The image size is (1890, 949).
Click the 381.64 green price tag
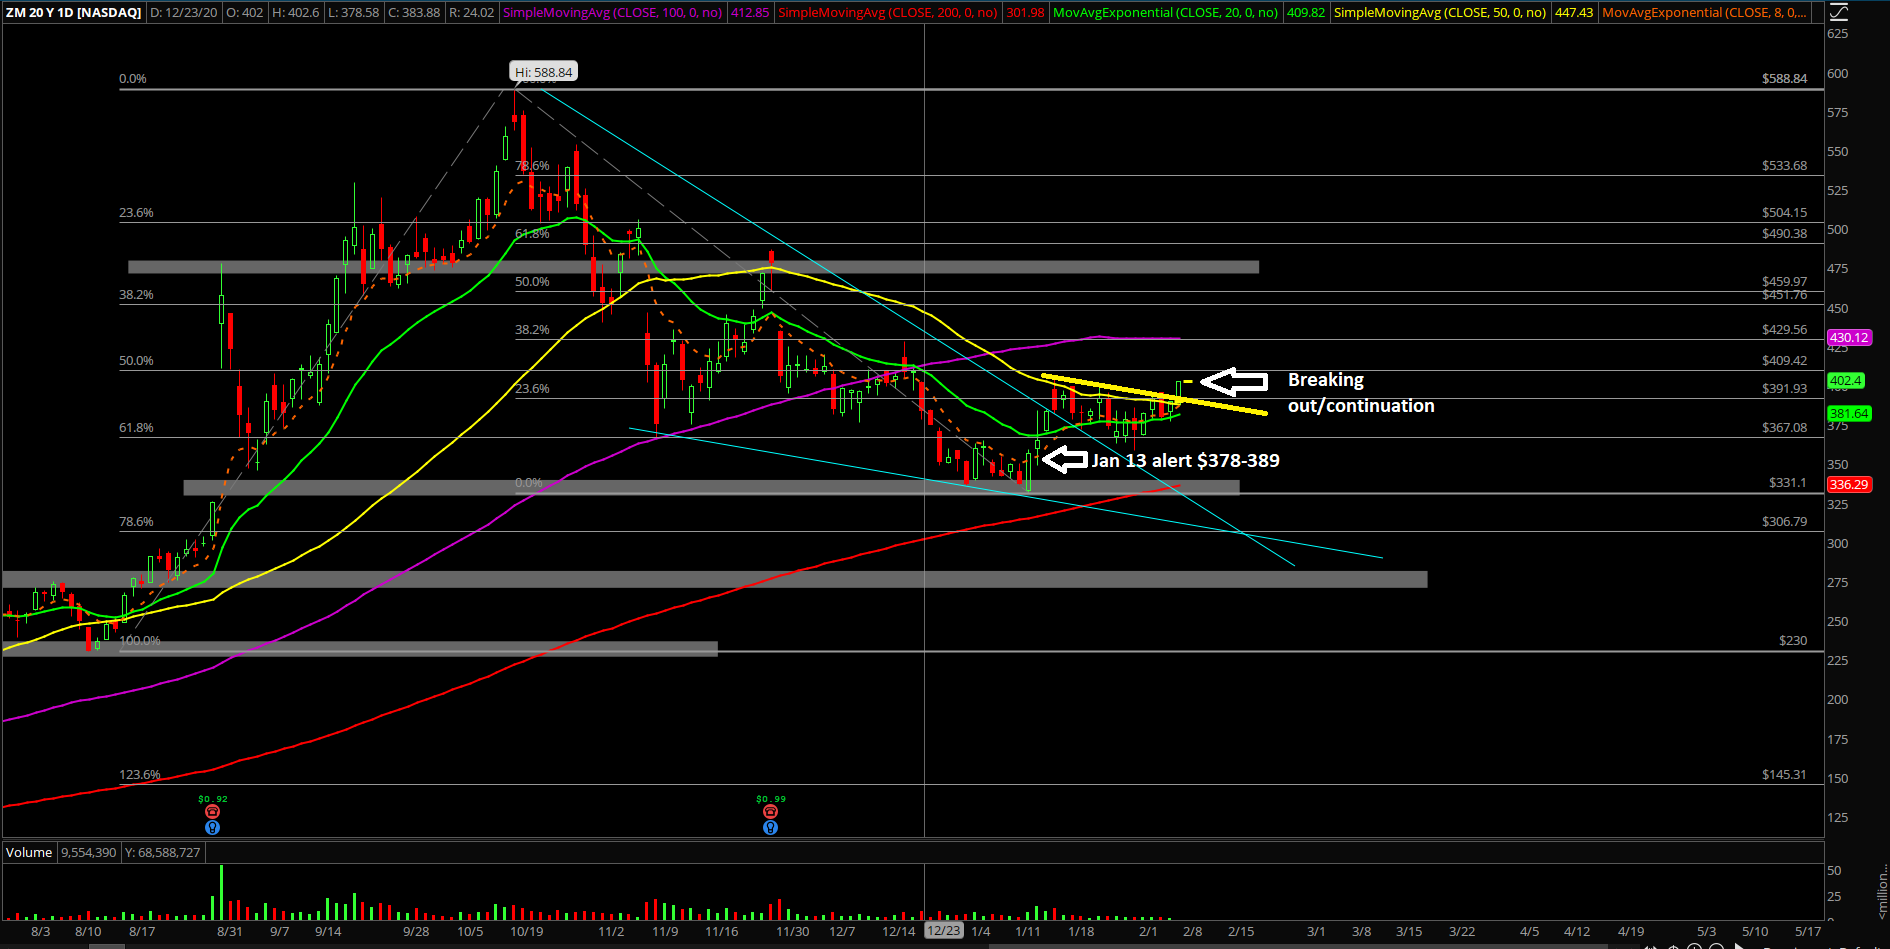(1849, 414)
